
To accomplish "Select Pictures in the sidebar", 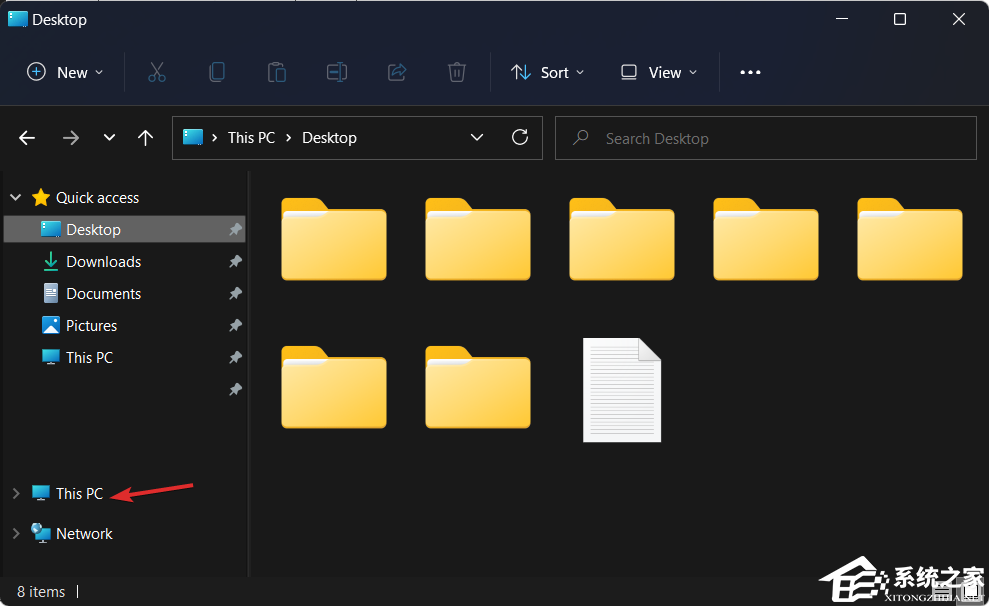I will pyautogui.click(x=91, y=325).
